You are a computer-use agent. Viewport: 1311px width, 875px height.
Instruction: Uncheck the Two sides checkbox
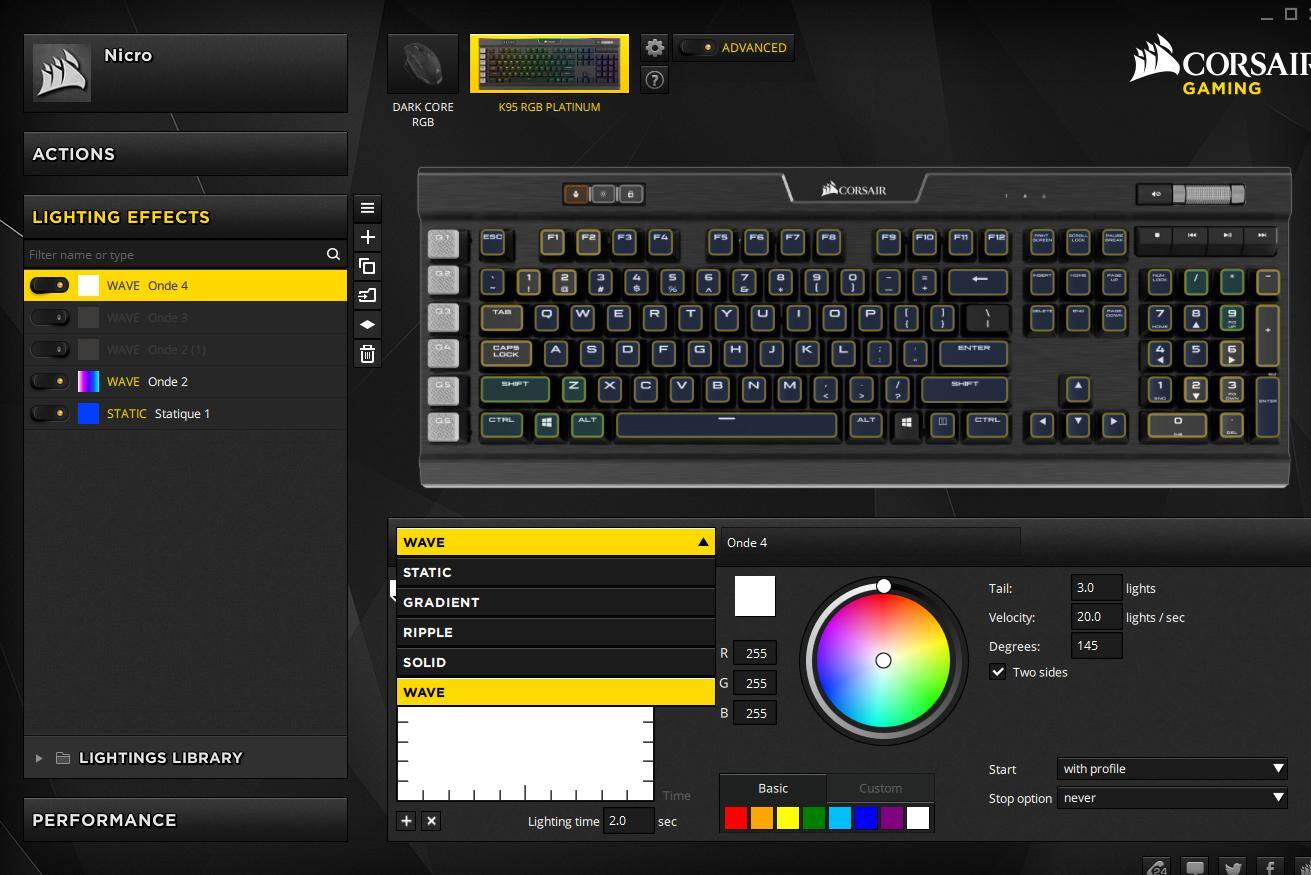pyautogui.click(x=998, y=672)
